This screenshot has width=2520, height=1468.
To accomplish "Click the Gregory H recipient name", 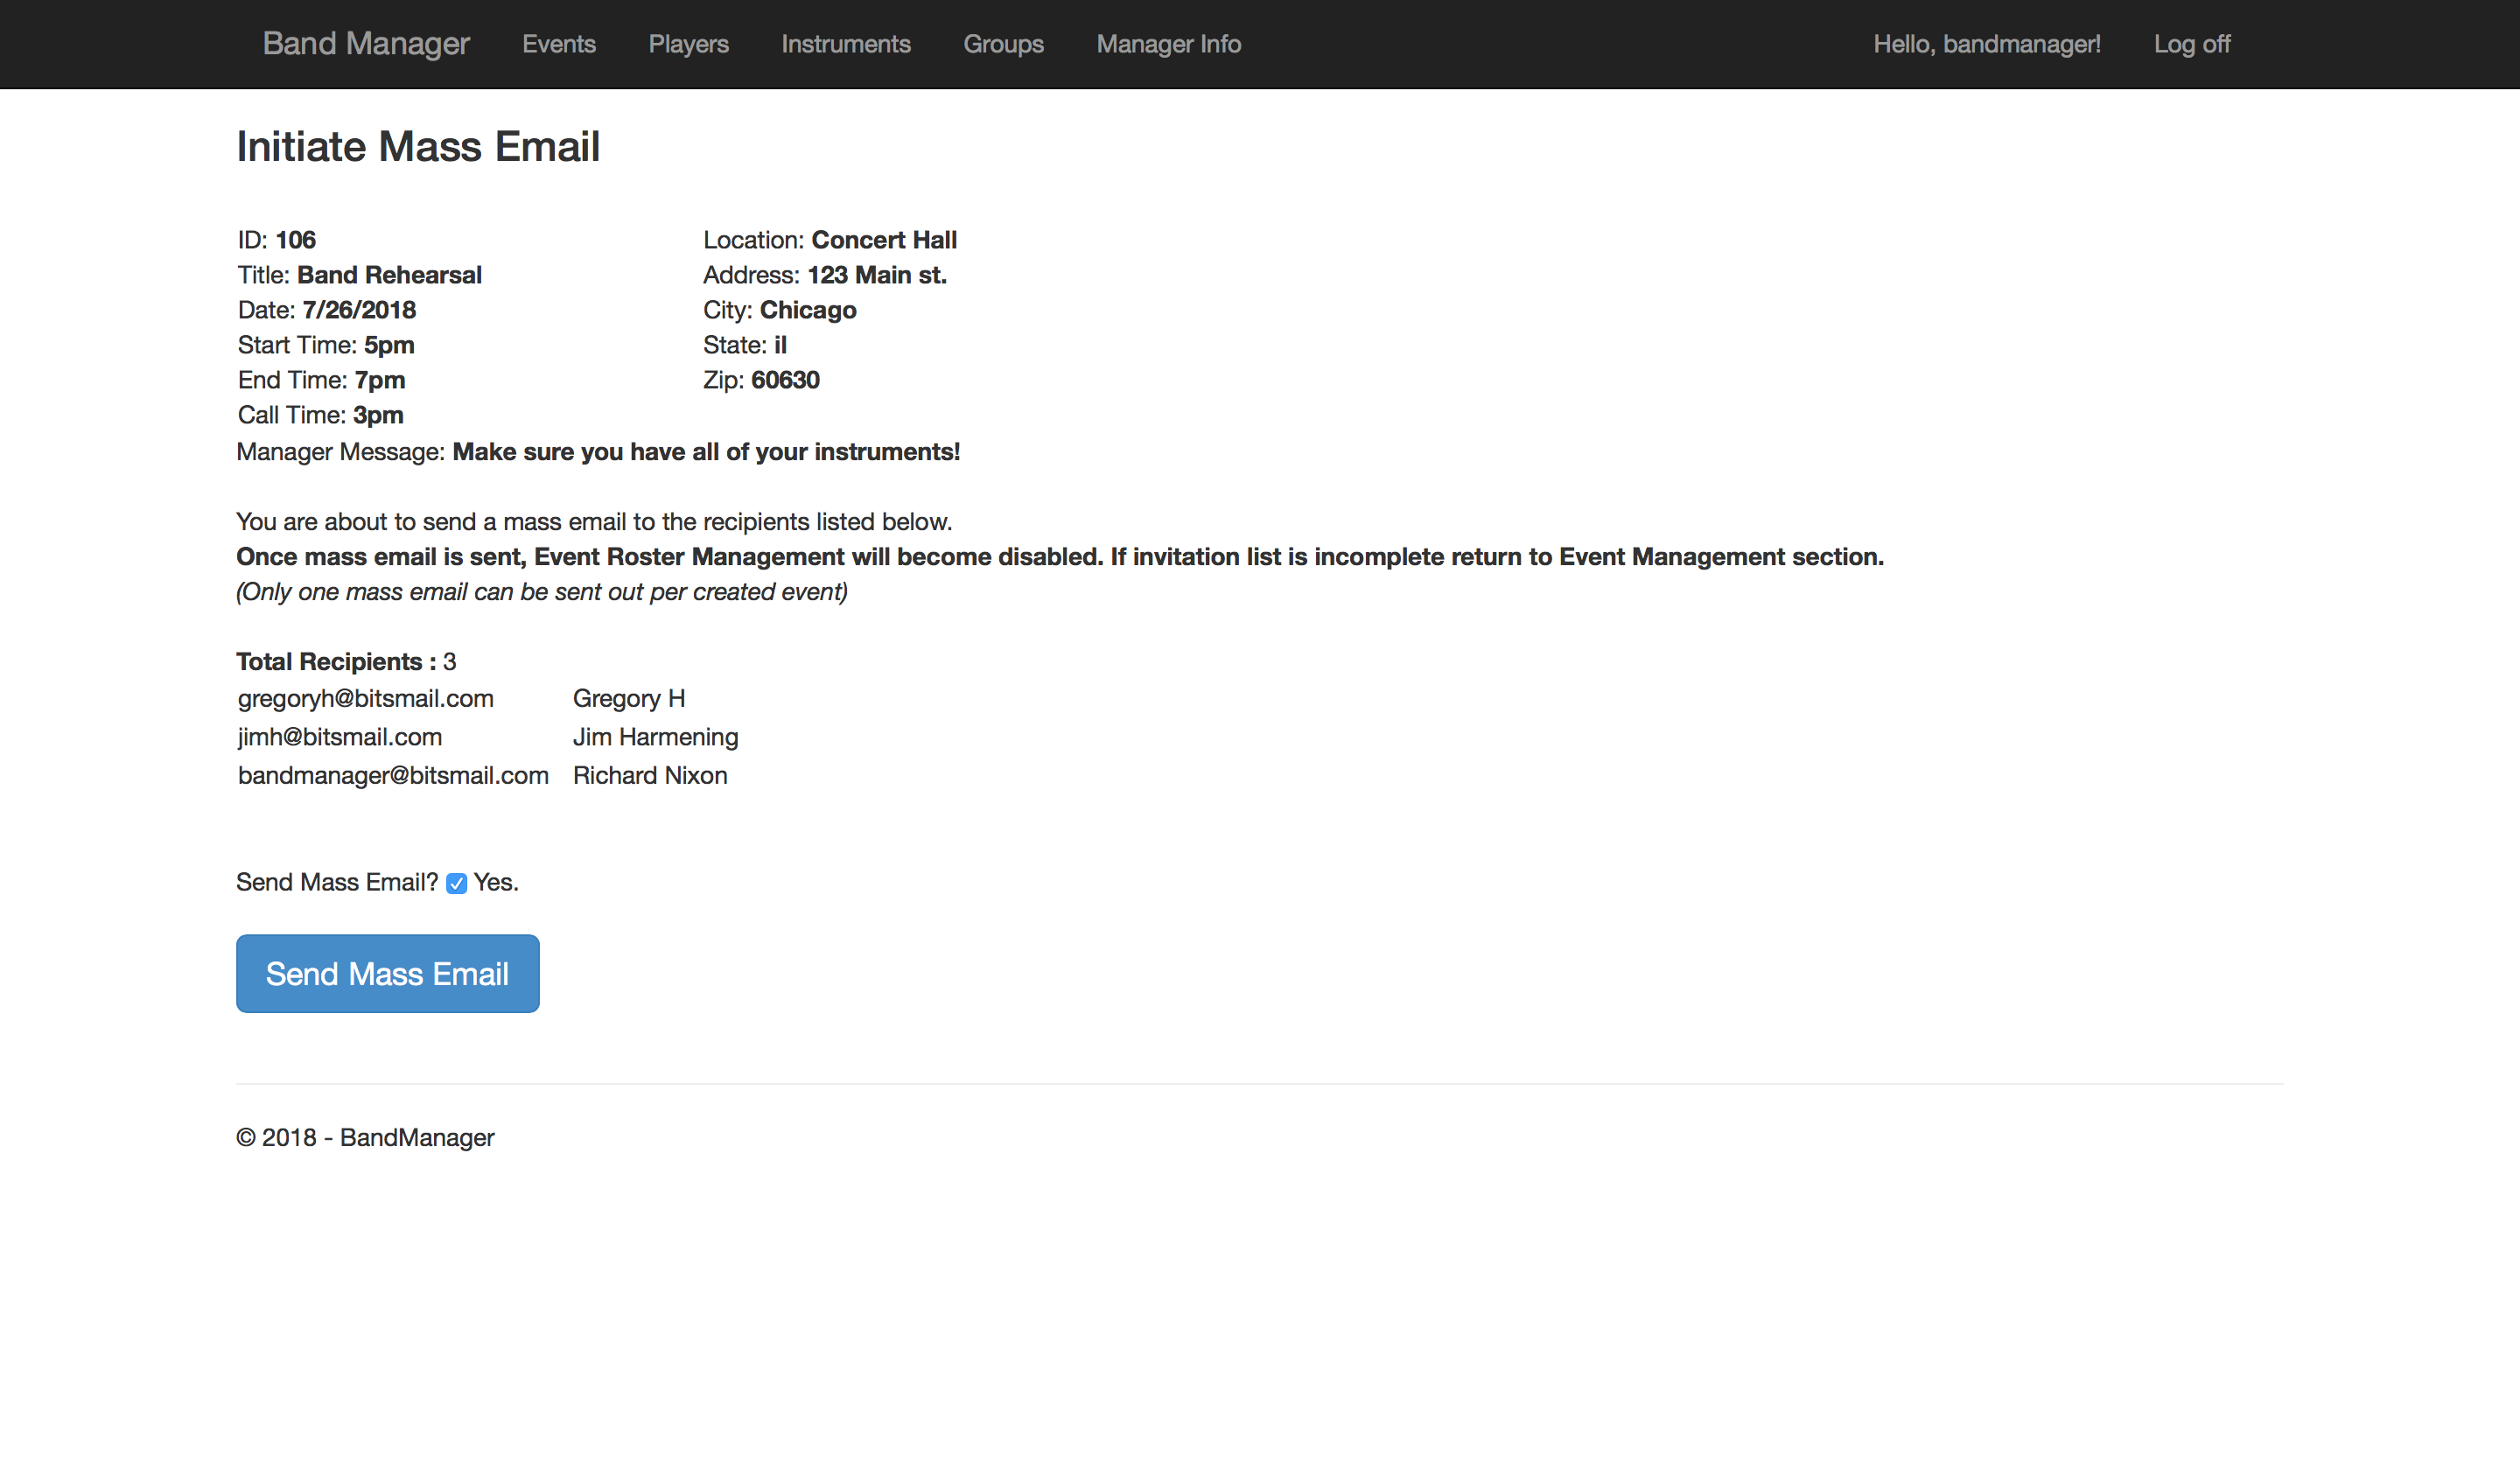I will click(628, 698).
